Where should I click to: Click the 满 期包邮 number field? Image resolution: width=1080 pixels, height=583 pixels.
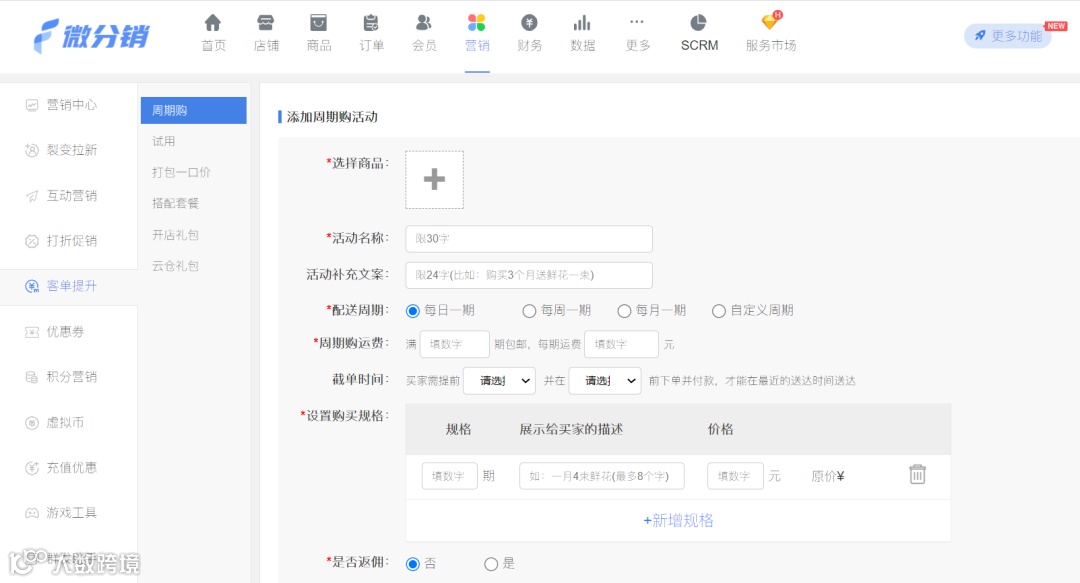point(455,344)
